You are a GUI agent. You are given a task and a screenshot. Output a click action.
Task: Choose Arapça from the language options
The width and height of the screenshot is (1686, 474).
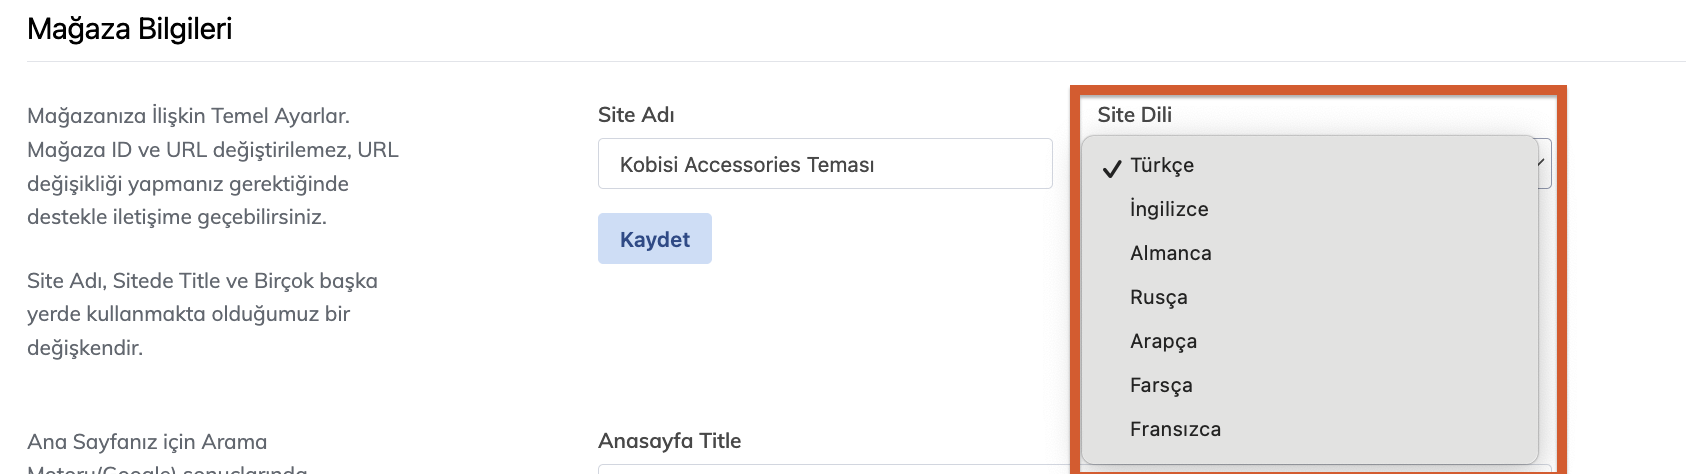pos(1163,342)
